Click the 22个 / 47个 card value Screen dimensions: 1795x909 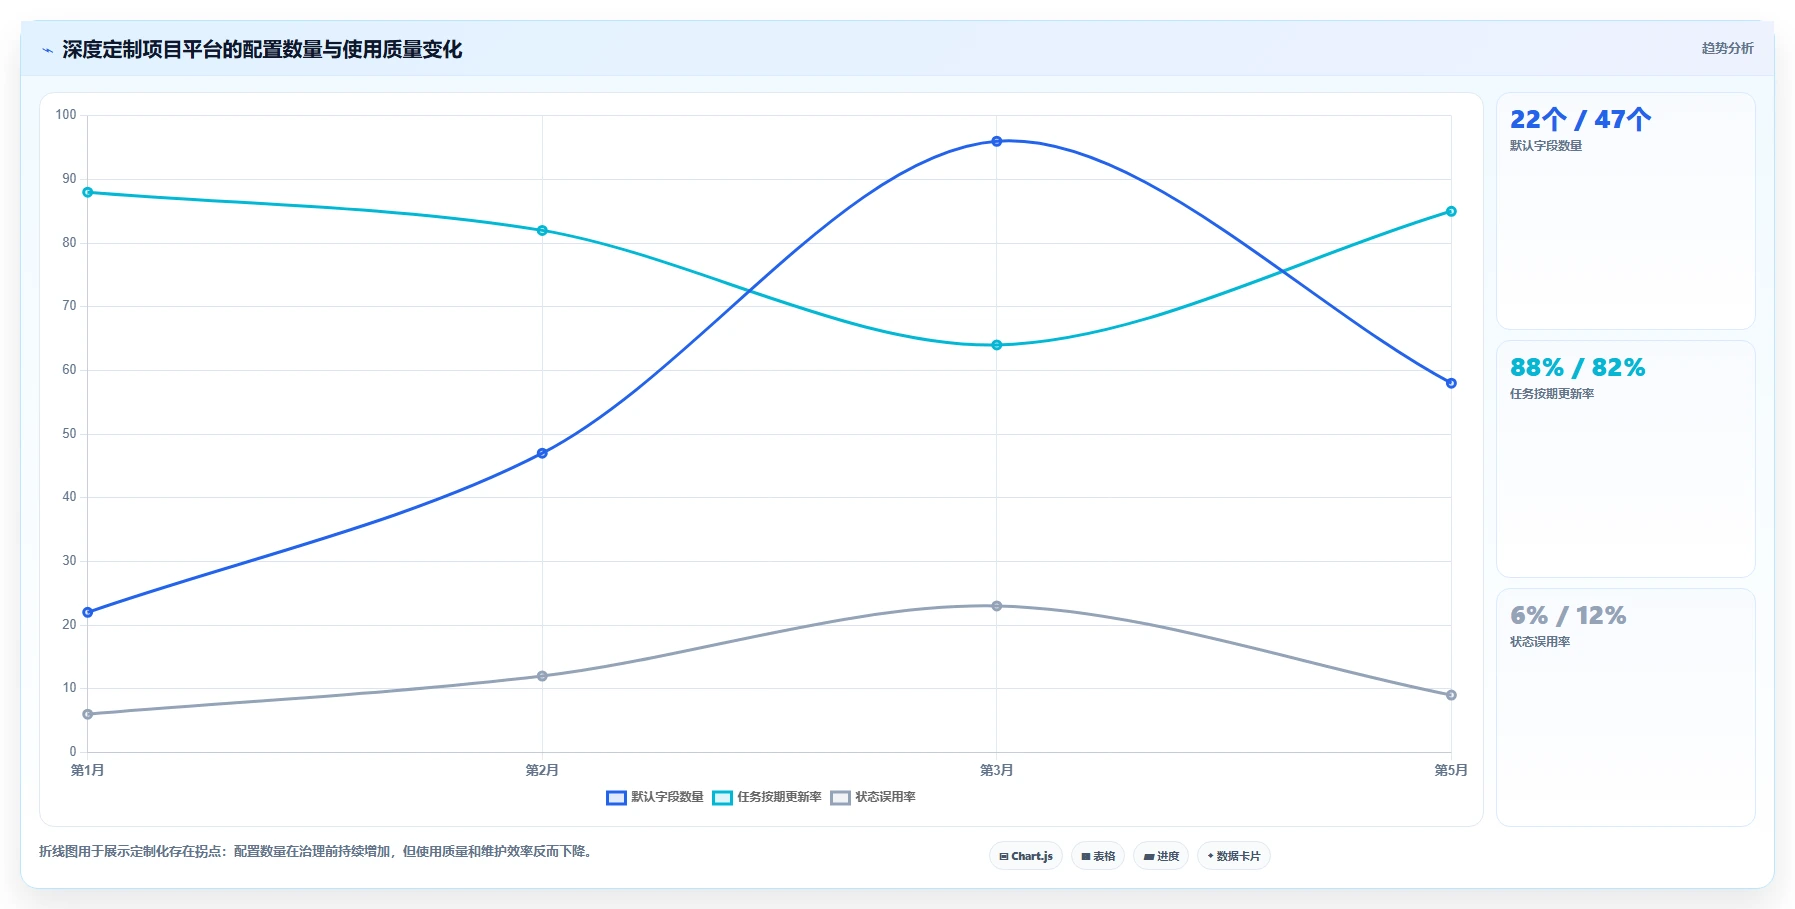(x=1580, y=120)
